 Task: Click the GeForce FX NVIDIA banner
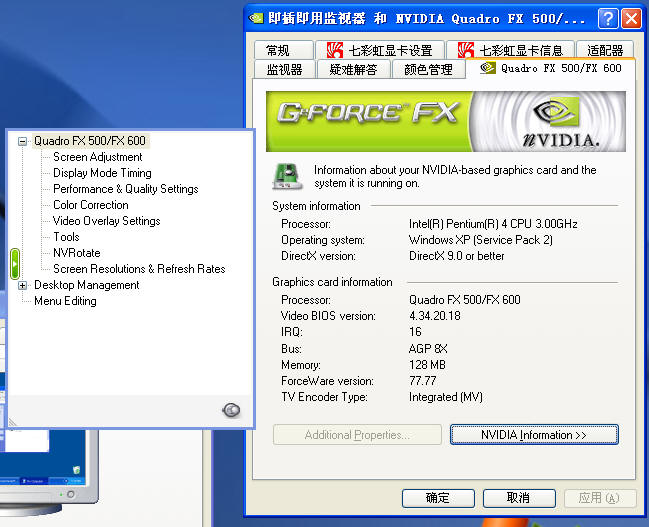(x=446, y=122)
